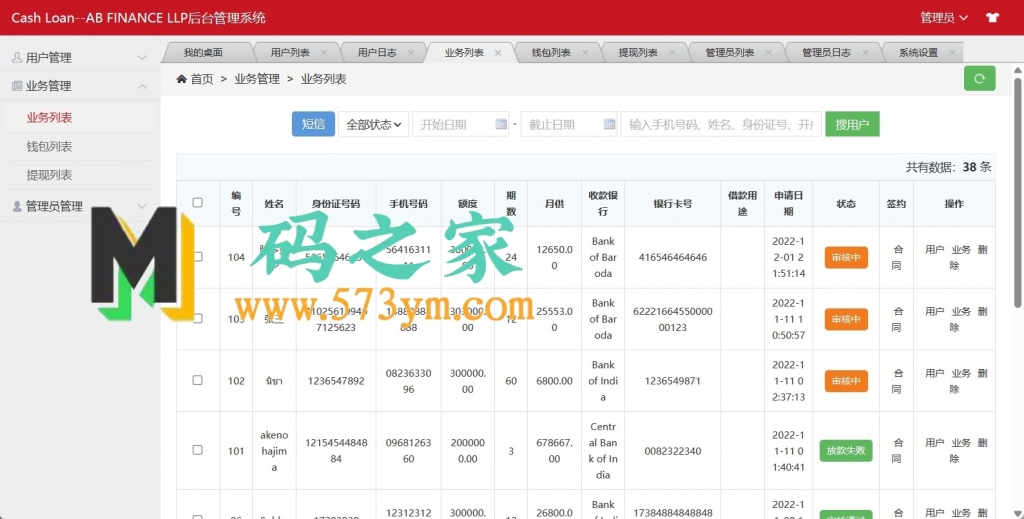Screen dimensions: 1024x519
Task: Click the vertical page scrollbar thumb
Action: tap(1017, 193)
